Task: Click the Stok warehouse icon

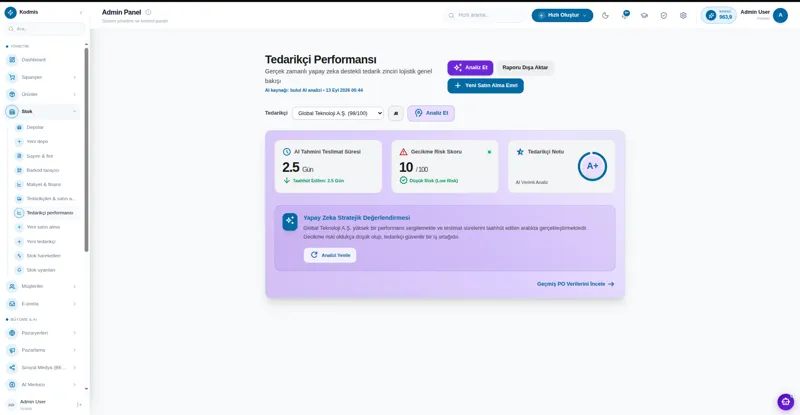Action: coord(12,111)
